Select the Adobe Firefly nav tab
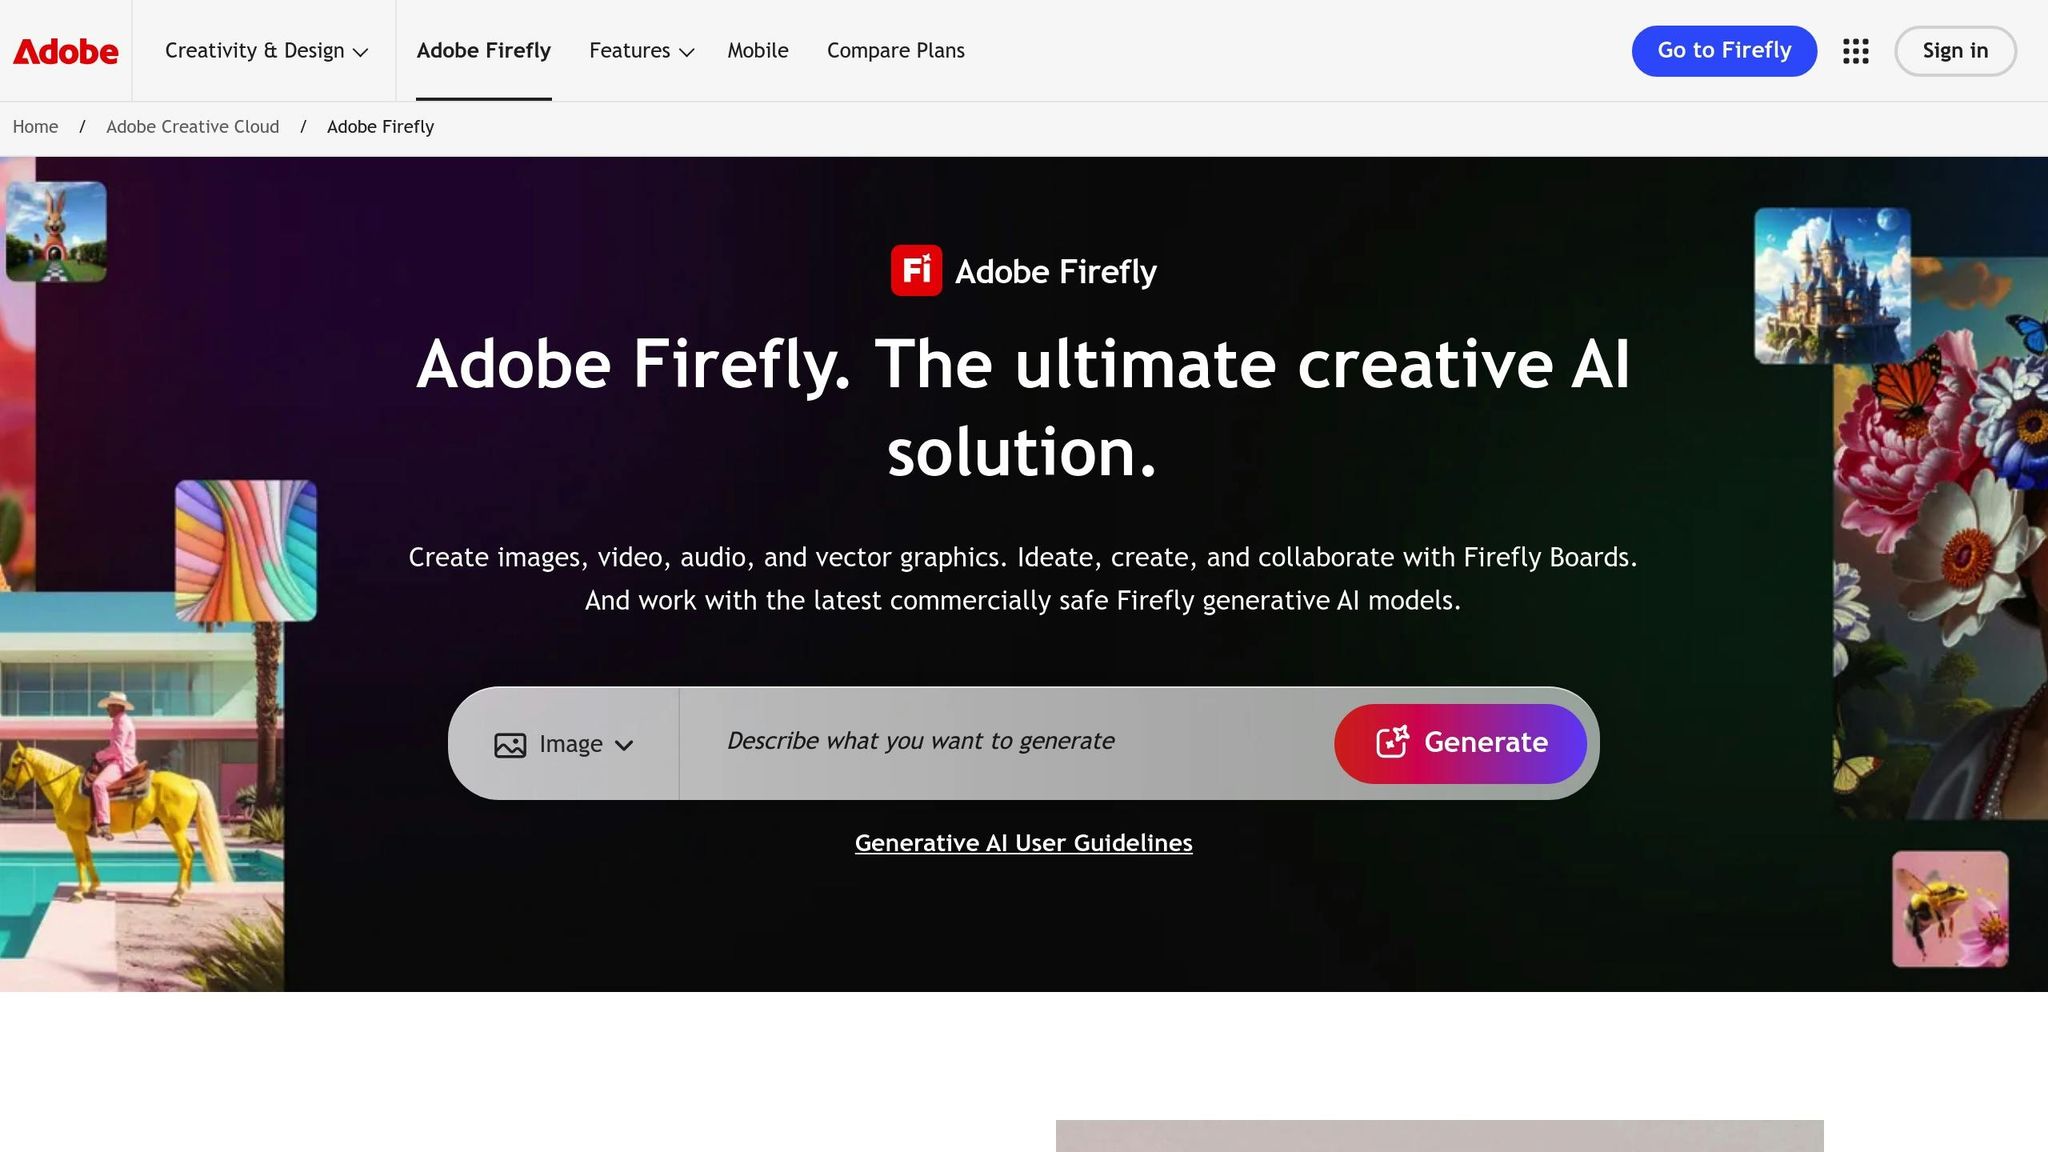 pos(483,51)
